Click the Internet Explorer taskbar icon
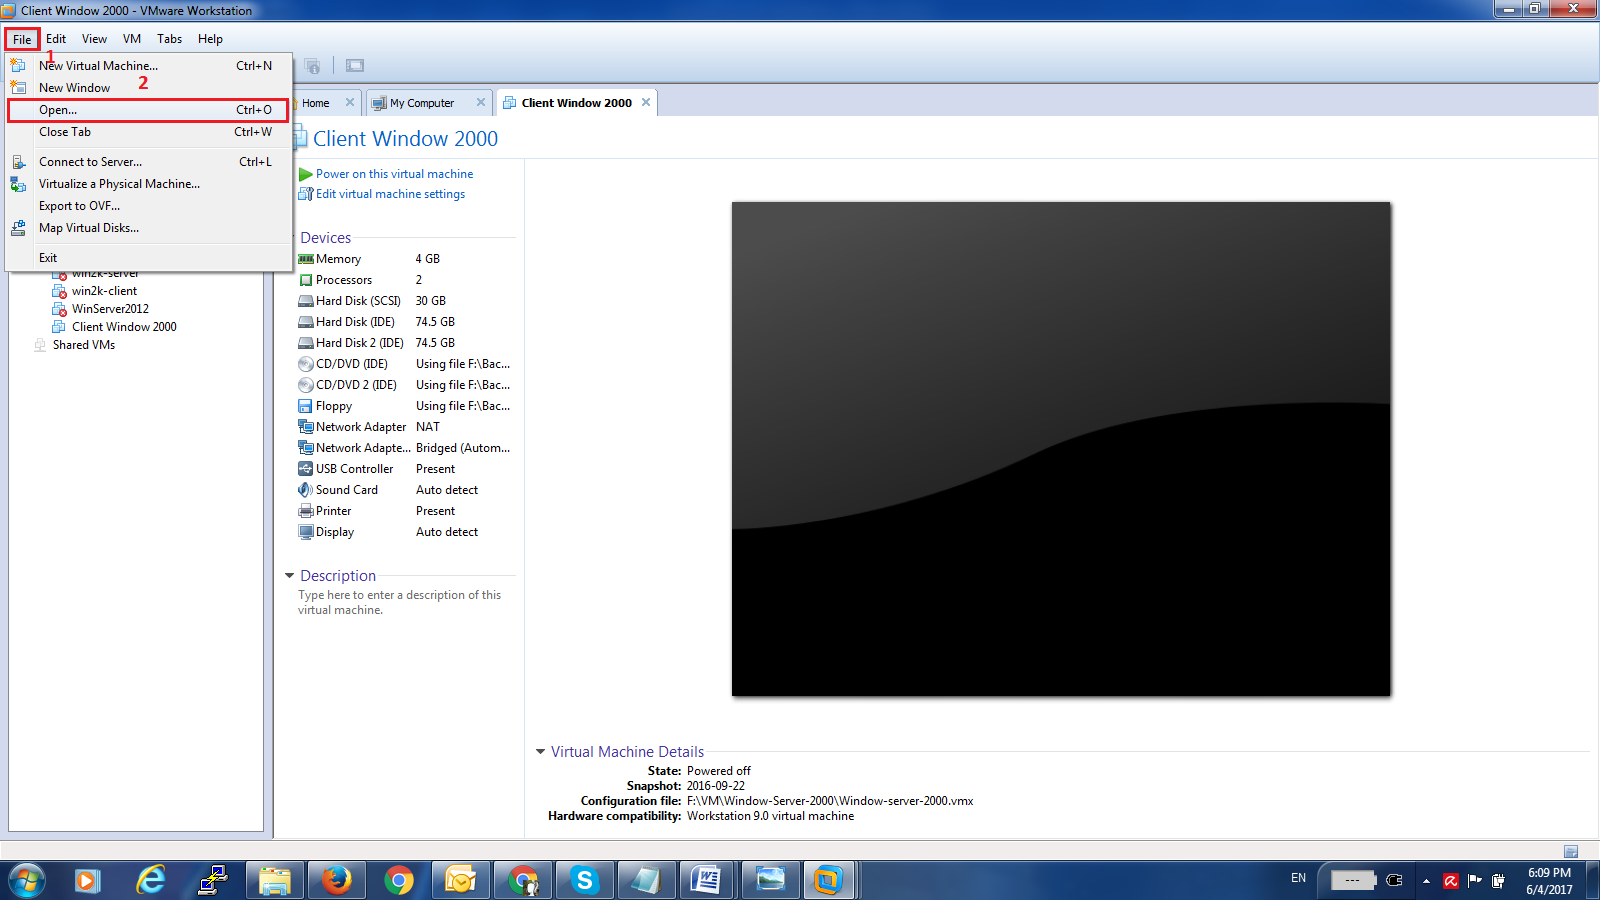Image resolution: width=1600 pixels, height=900 pixels. pyautogui.click(x=151, y=880)
